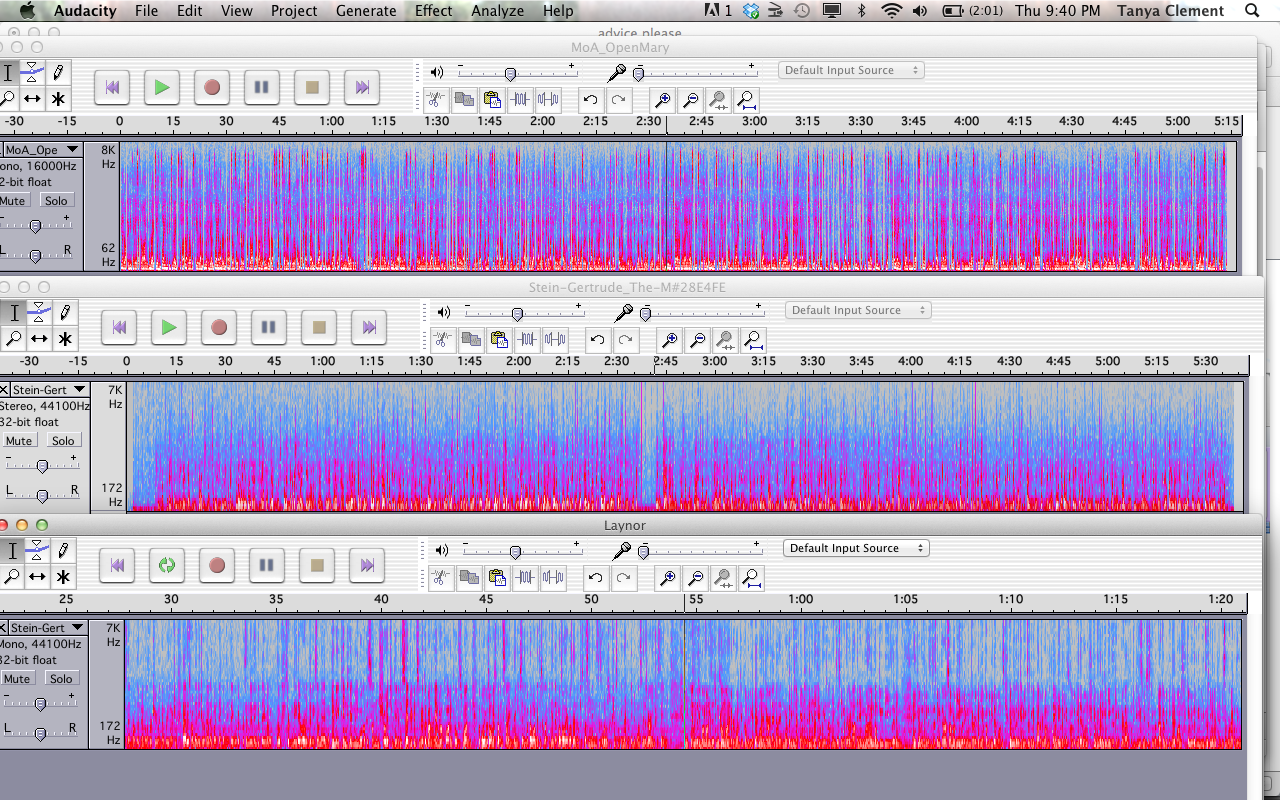Close the Laynor track with X button
The image size is (1280, 800).
(4, 628)
